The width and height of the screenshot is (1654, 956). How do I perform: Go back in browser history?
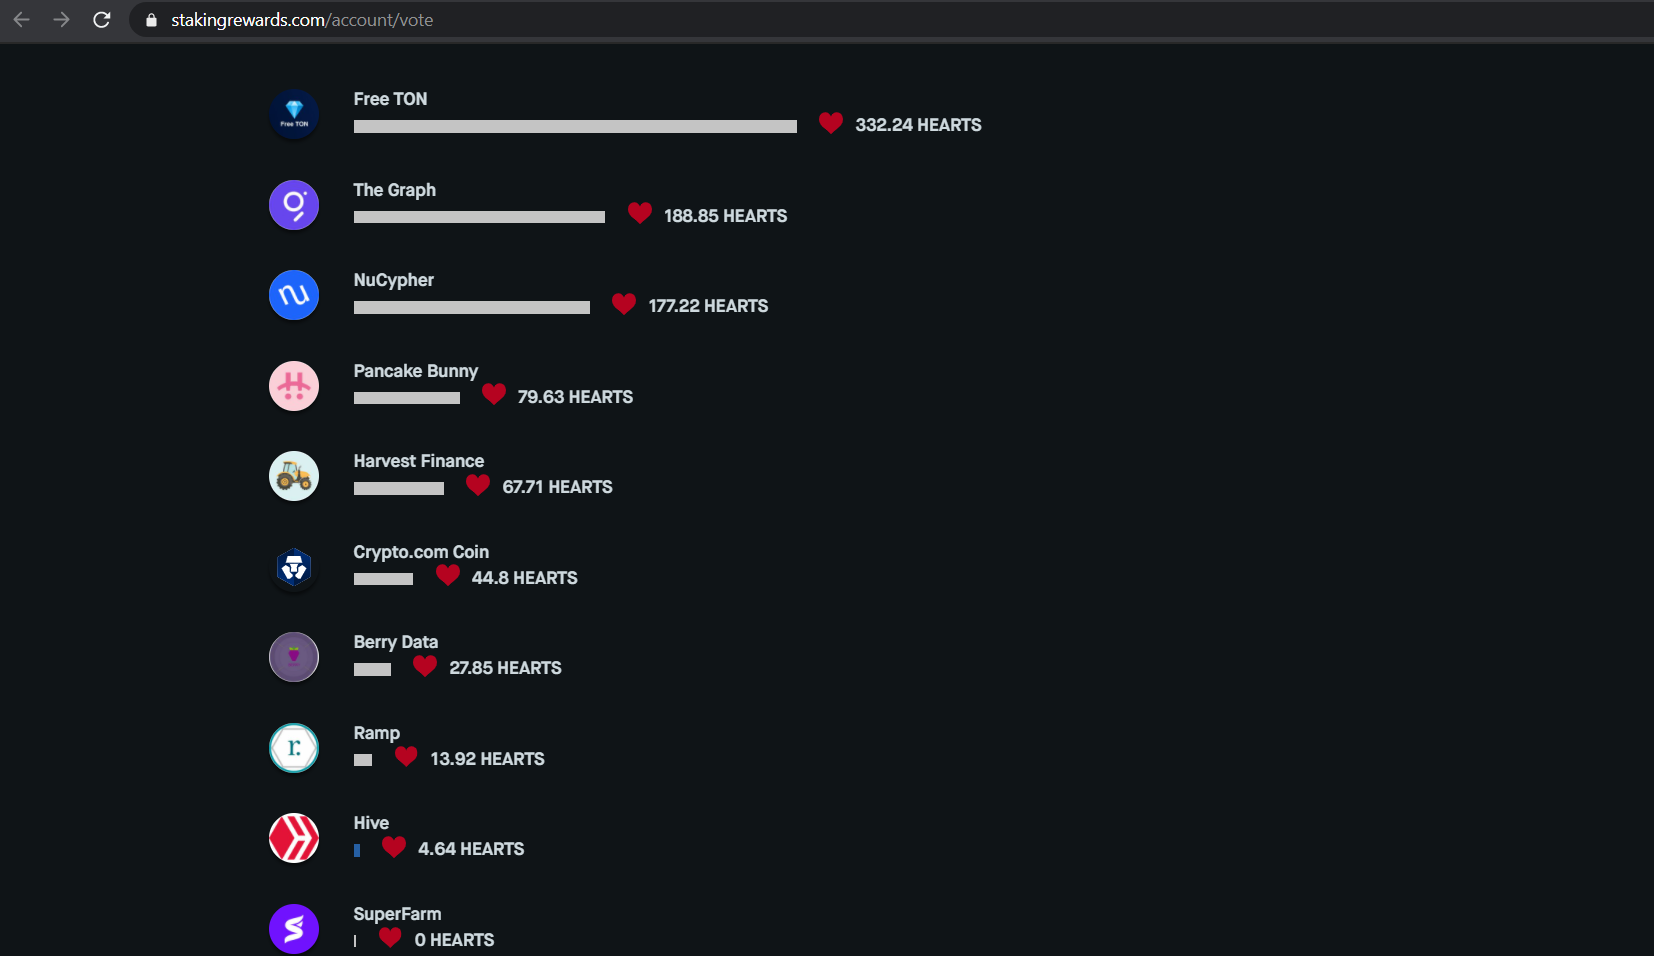(21, 20)
